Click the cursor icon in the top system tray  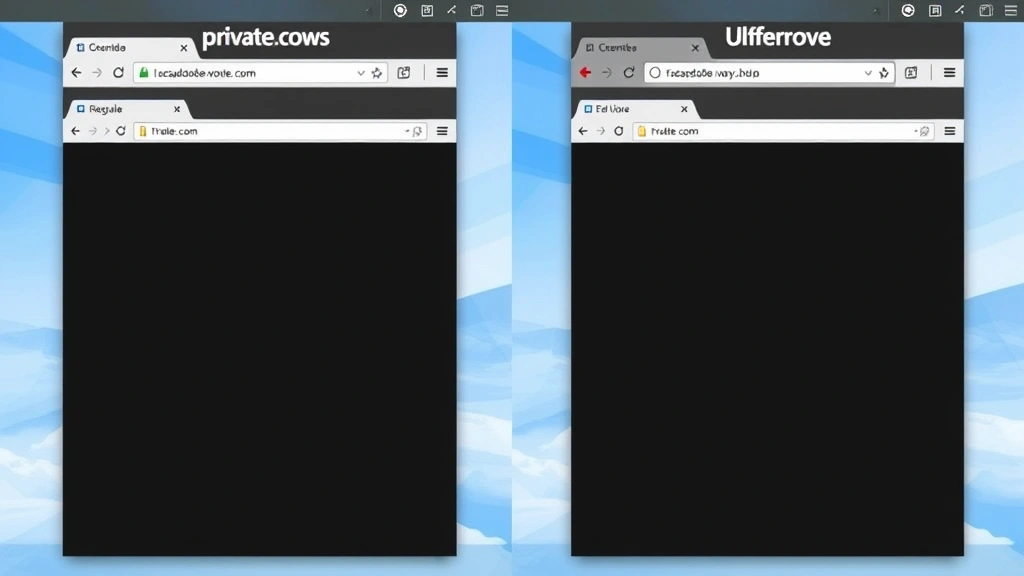click(450, 10)
